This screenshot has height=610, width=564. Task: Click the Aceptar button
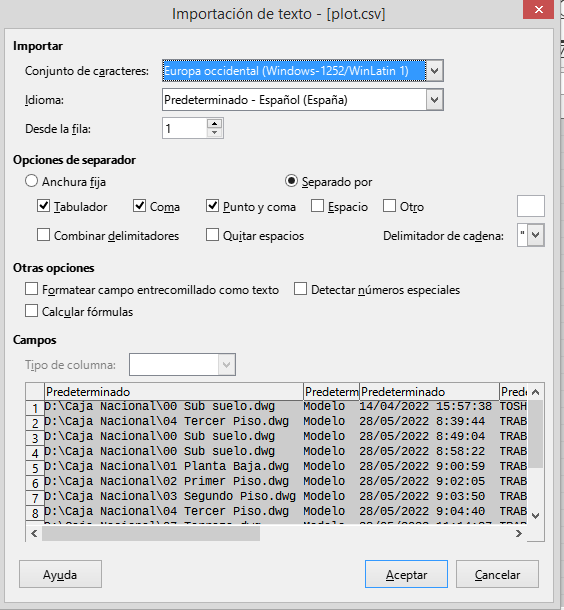[406, 574]
